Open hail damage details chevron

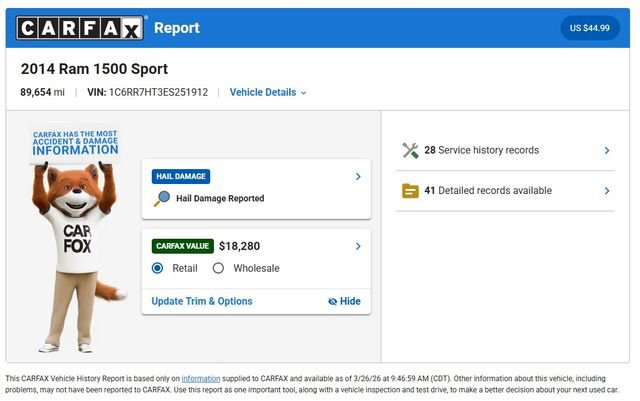[358, 177]
